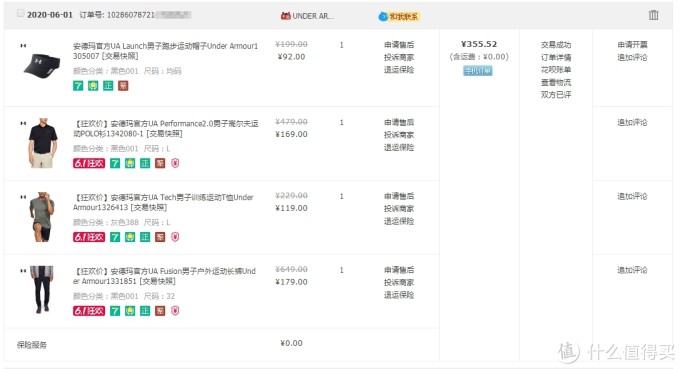This screenshot has width=680, height=369.
Task: Open UA Performance2.0 golf POLO shirt title
Action: coord(165,128)
